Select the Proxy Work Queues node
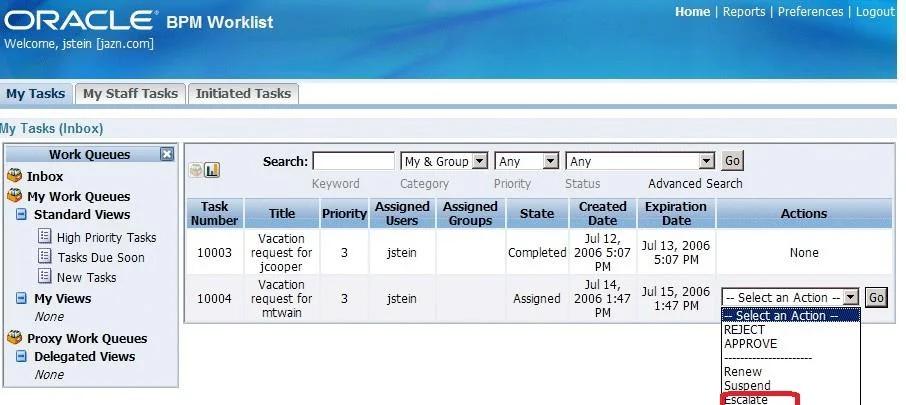Image resolution: width=906 pixels, height=405 pixels. [87, 339]
